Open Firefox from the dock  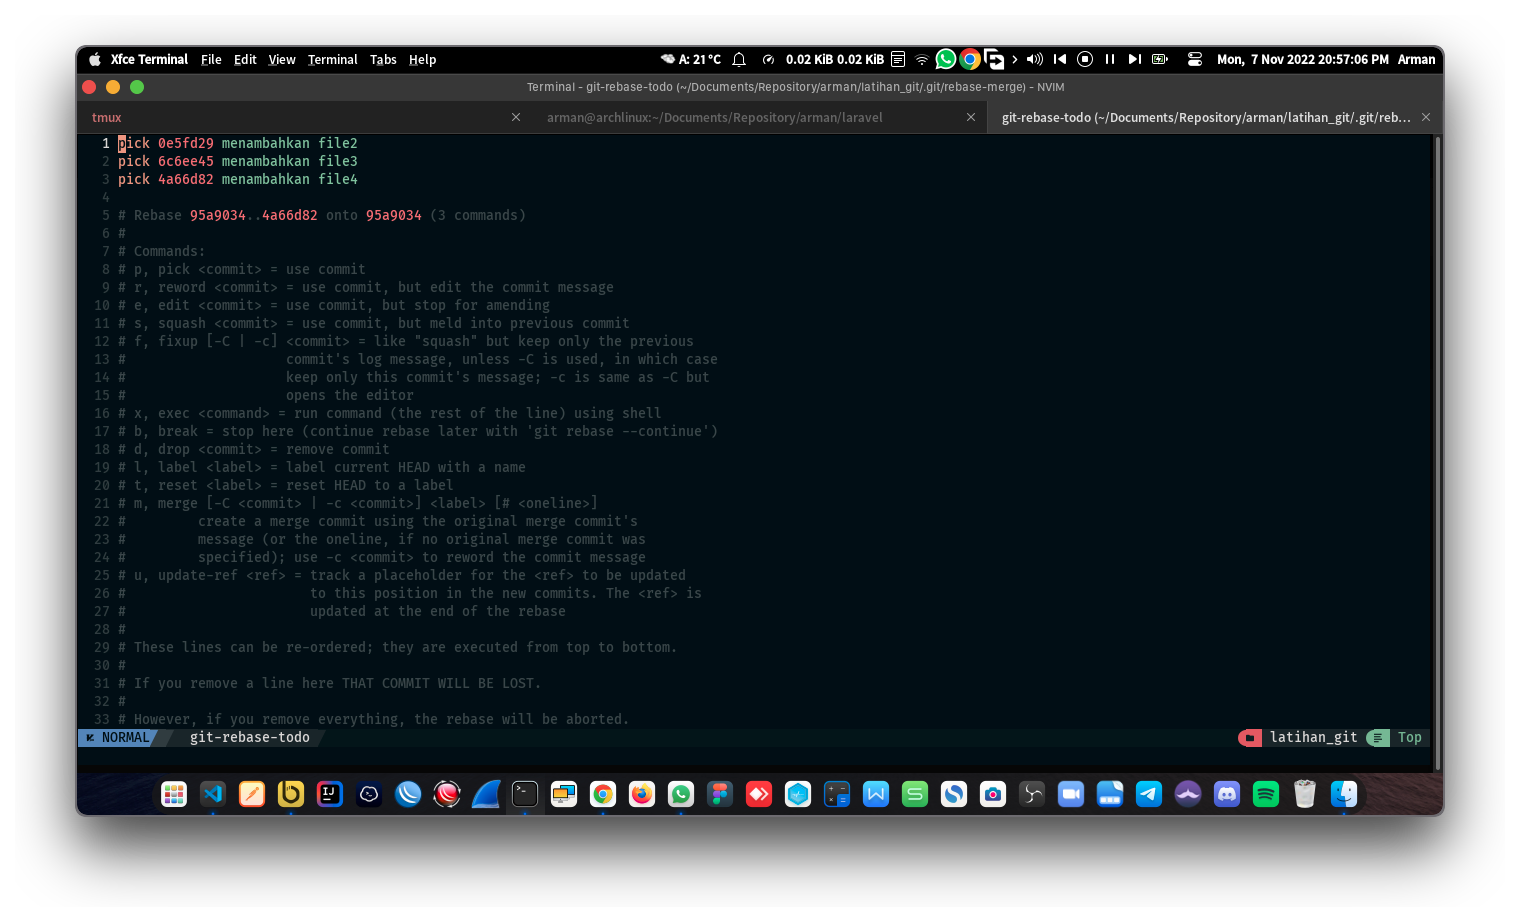[642, 794]
